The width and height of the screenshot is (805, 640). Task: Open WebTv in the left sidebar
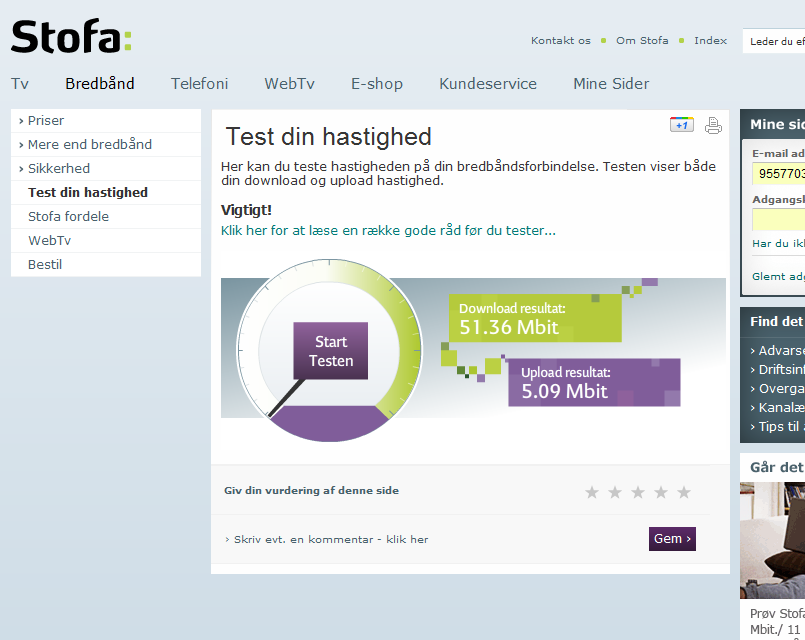[106, 241]
